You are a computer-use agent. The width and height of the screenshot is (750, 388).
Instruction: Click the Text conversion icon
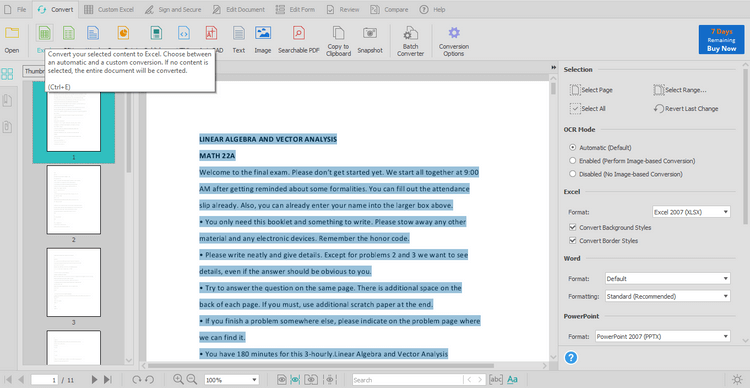[239, 33]
